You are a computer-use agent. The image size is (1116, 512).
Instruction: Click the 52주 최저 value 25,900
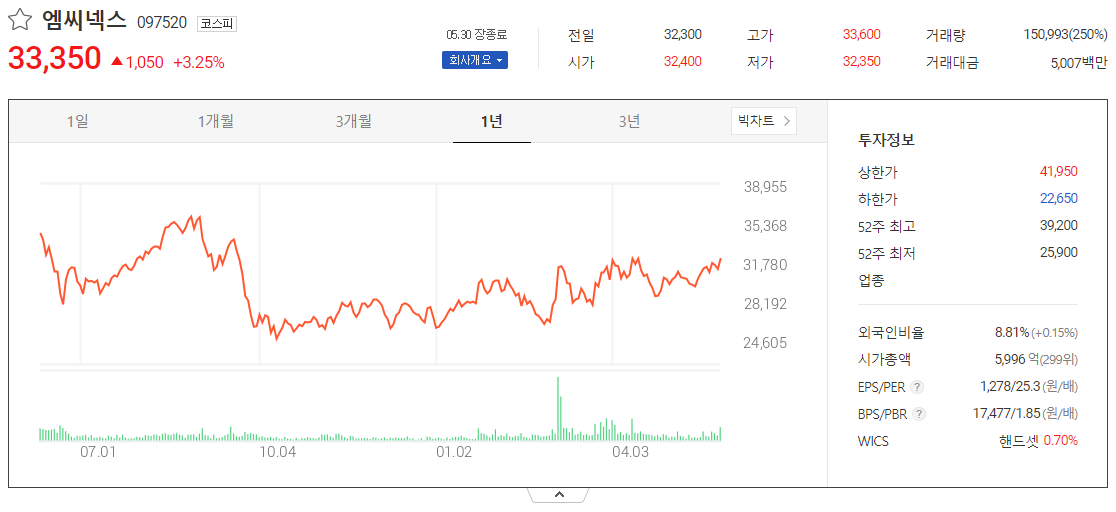(x=1058, y=252)
